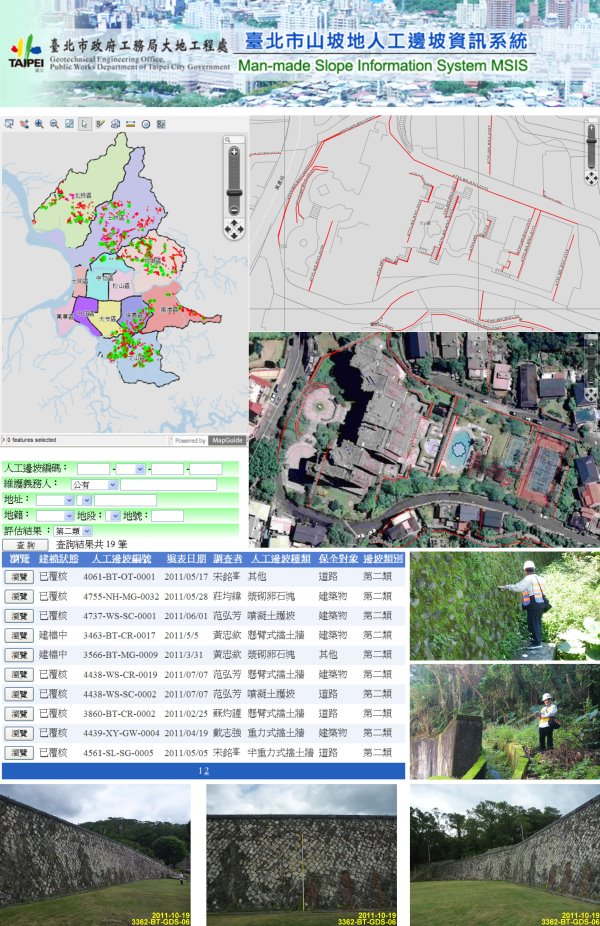
Task: Open the first 地址 district dropdown
Action: click(55, 500)
